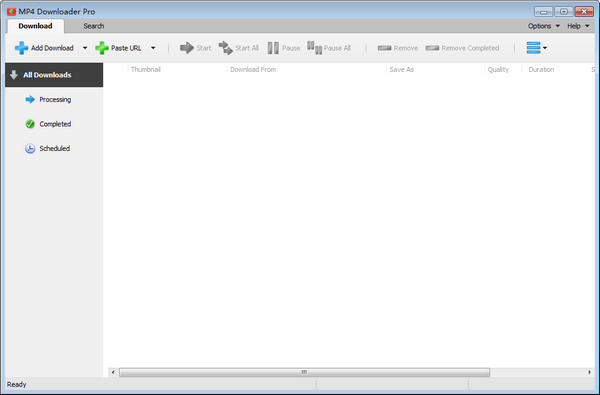The height and width of the screenshot is (395, 600).
Task: Expand the Add Download dropdown arrow
Action: [x=85, y=48]
